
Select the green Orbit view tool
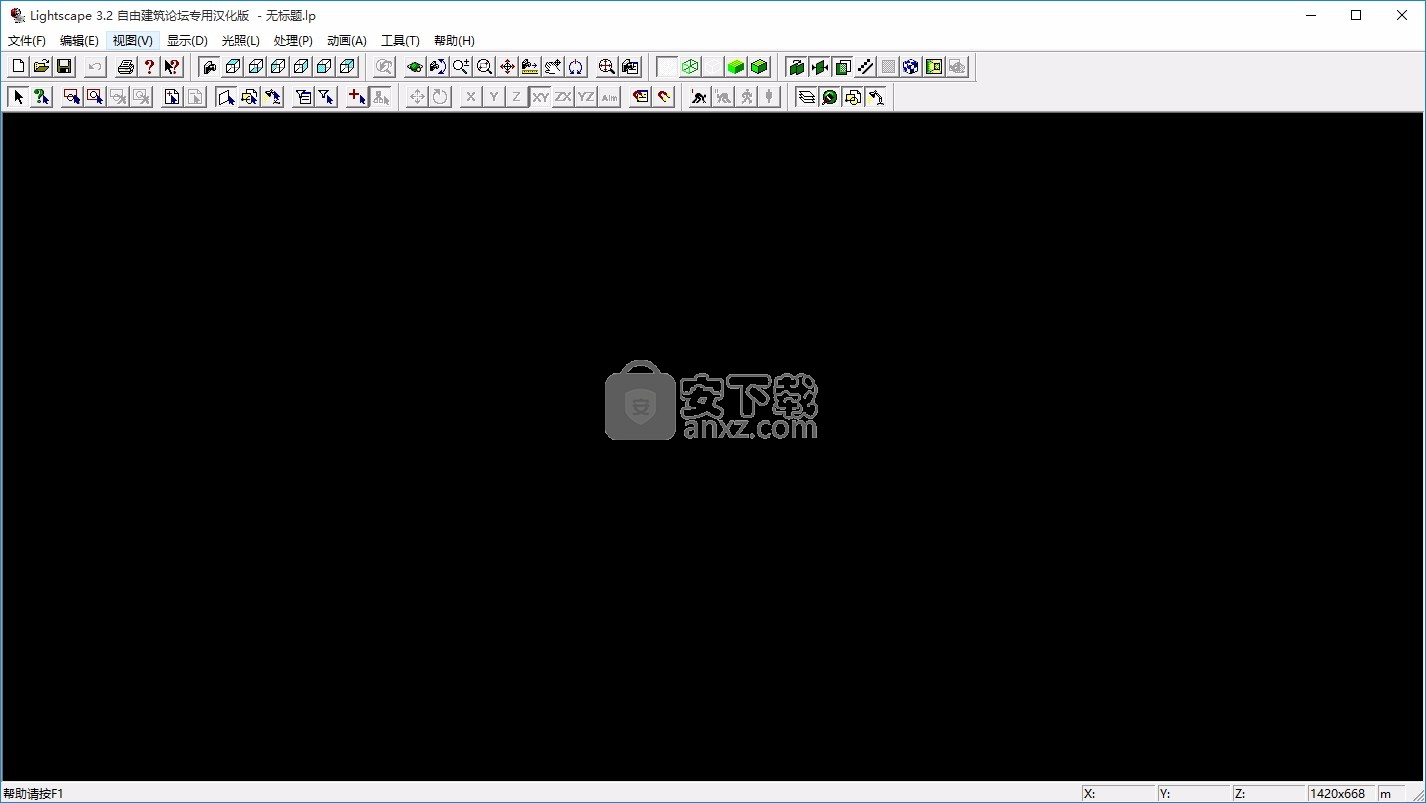415,67
